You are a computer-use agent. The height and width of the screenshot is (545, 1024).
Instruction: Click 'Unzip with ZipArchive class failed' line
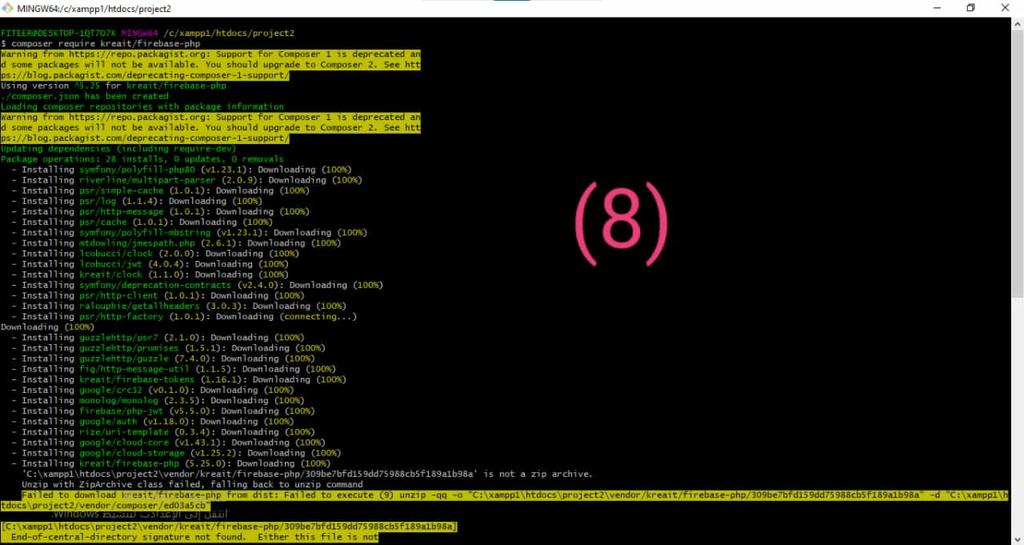[192, 484]
